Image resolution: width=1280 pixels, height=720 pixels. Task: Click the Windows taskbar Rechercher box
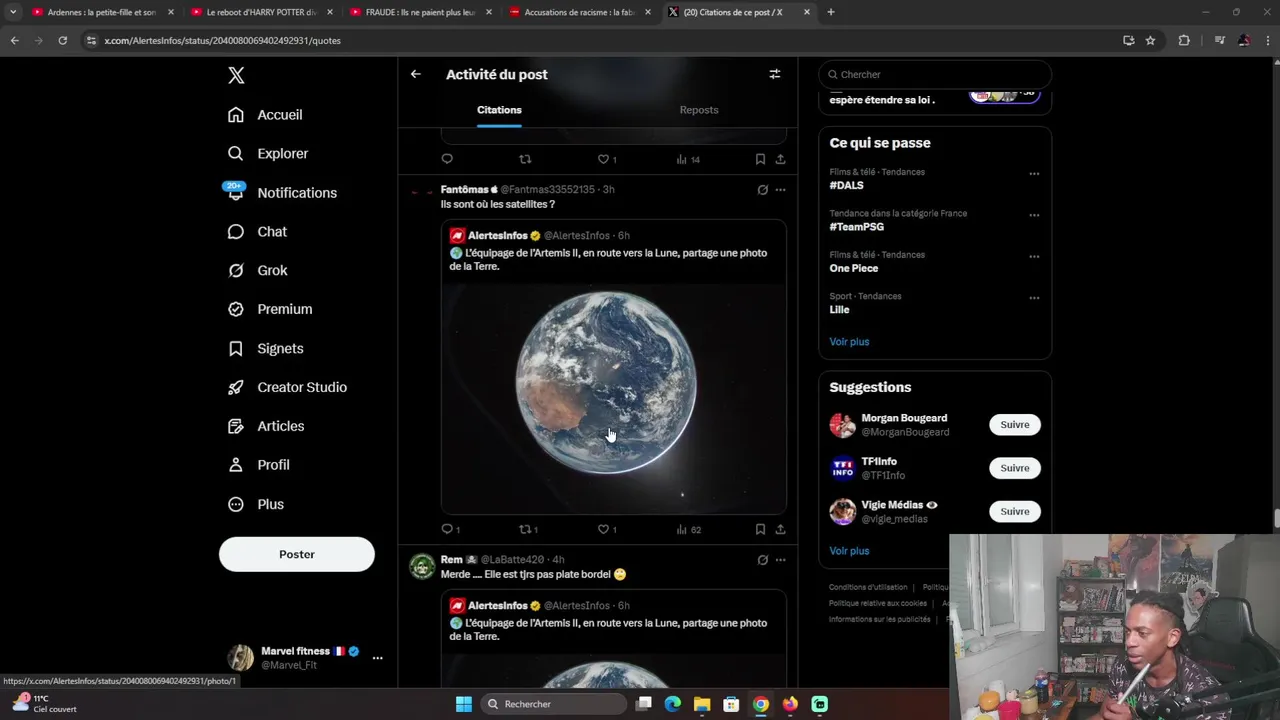coord(552,704)
